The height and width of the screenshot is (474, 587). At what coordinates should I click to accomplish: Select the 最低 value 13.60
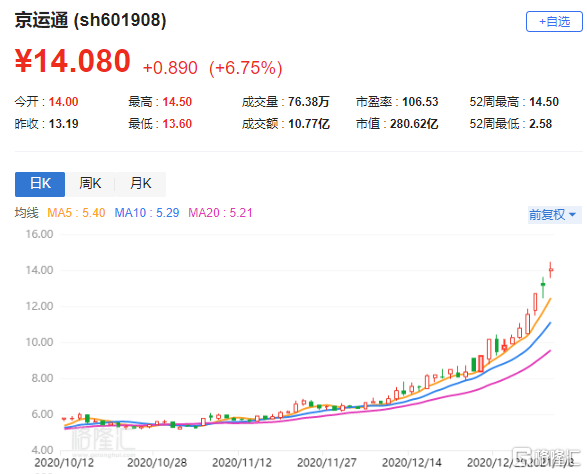[177, 124]
